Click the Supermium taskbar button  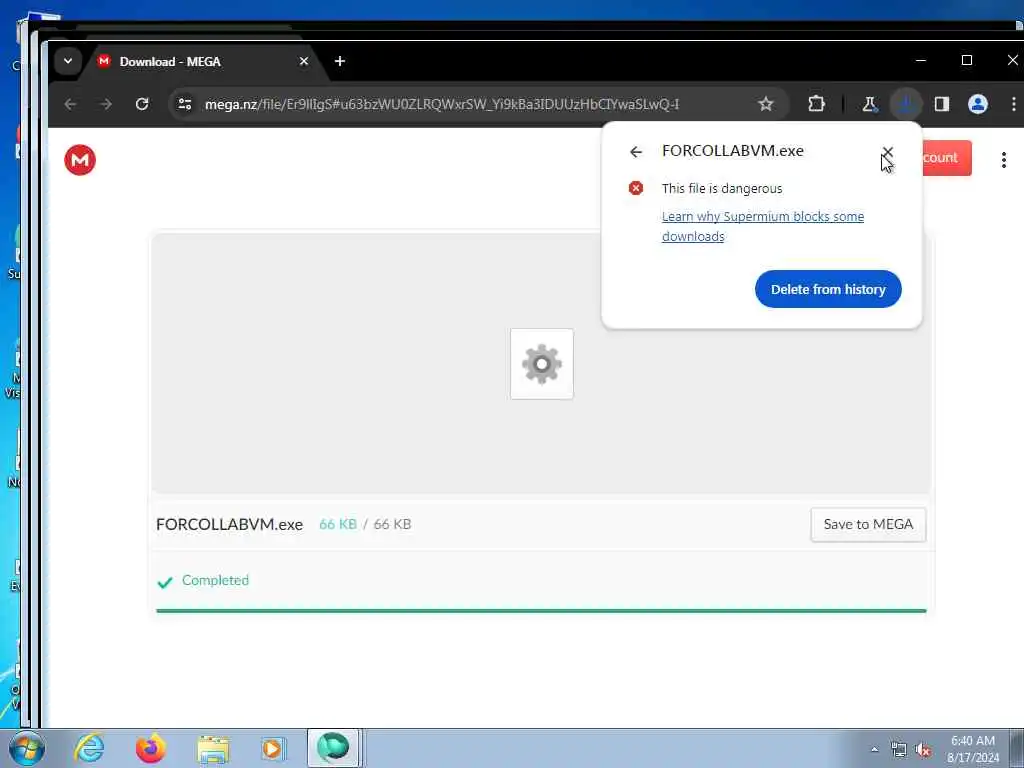click(x=333, y=748)
